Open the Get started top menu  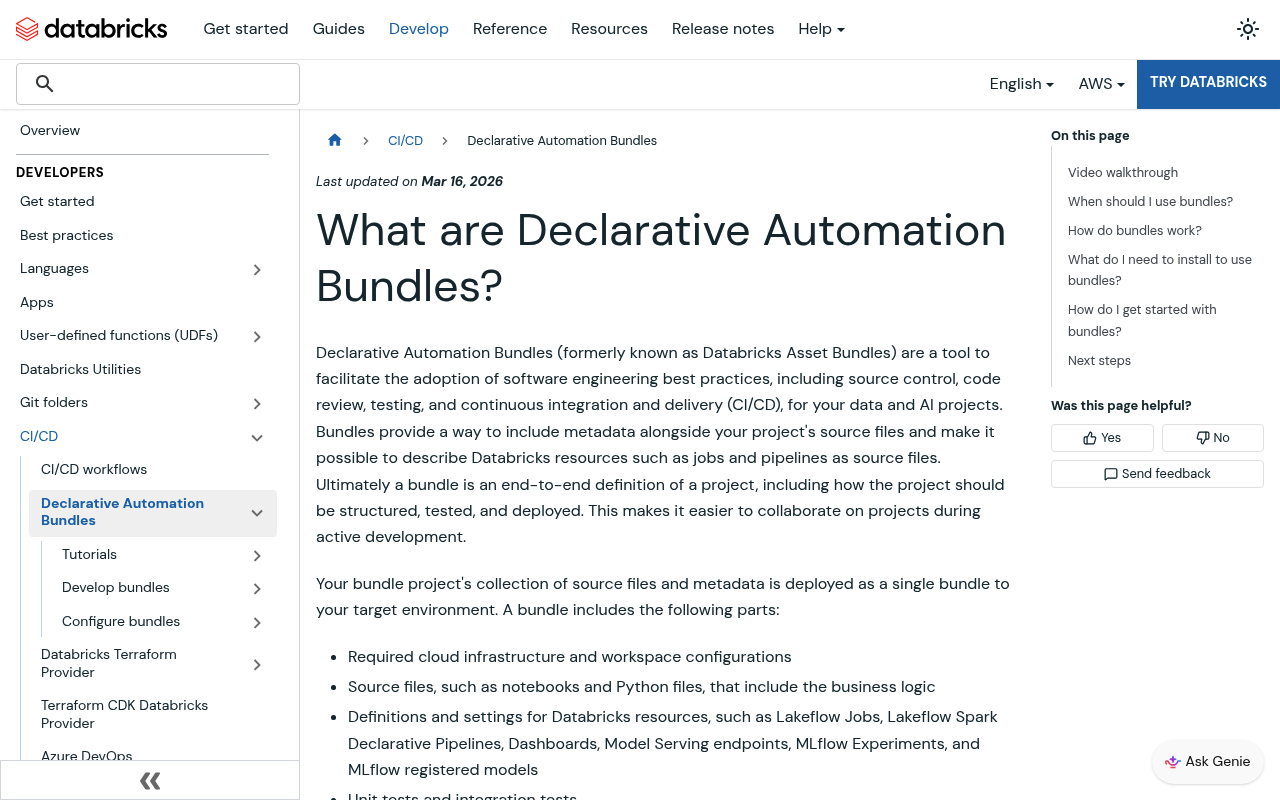click(246, 29)
